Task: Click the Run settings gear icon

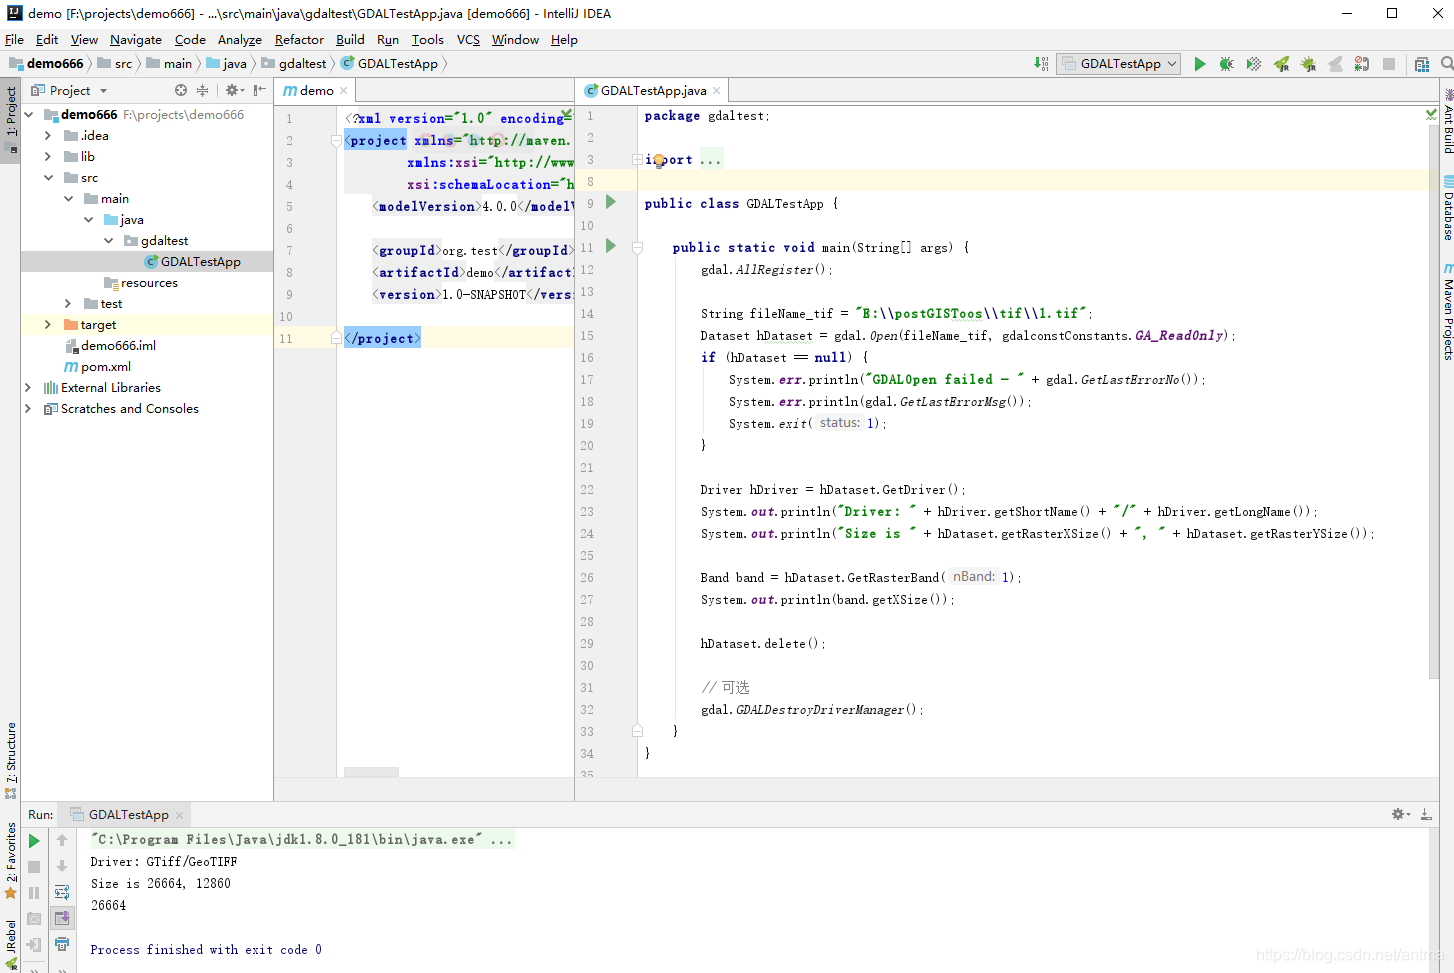Action: (1400, 815)
